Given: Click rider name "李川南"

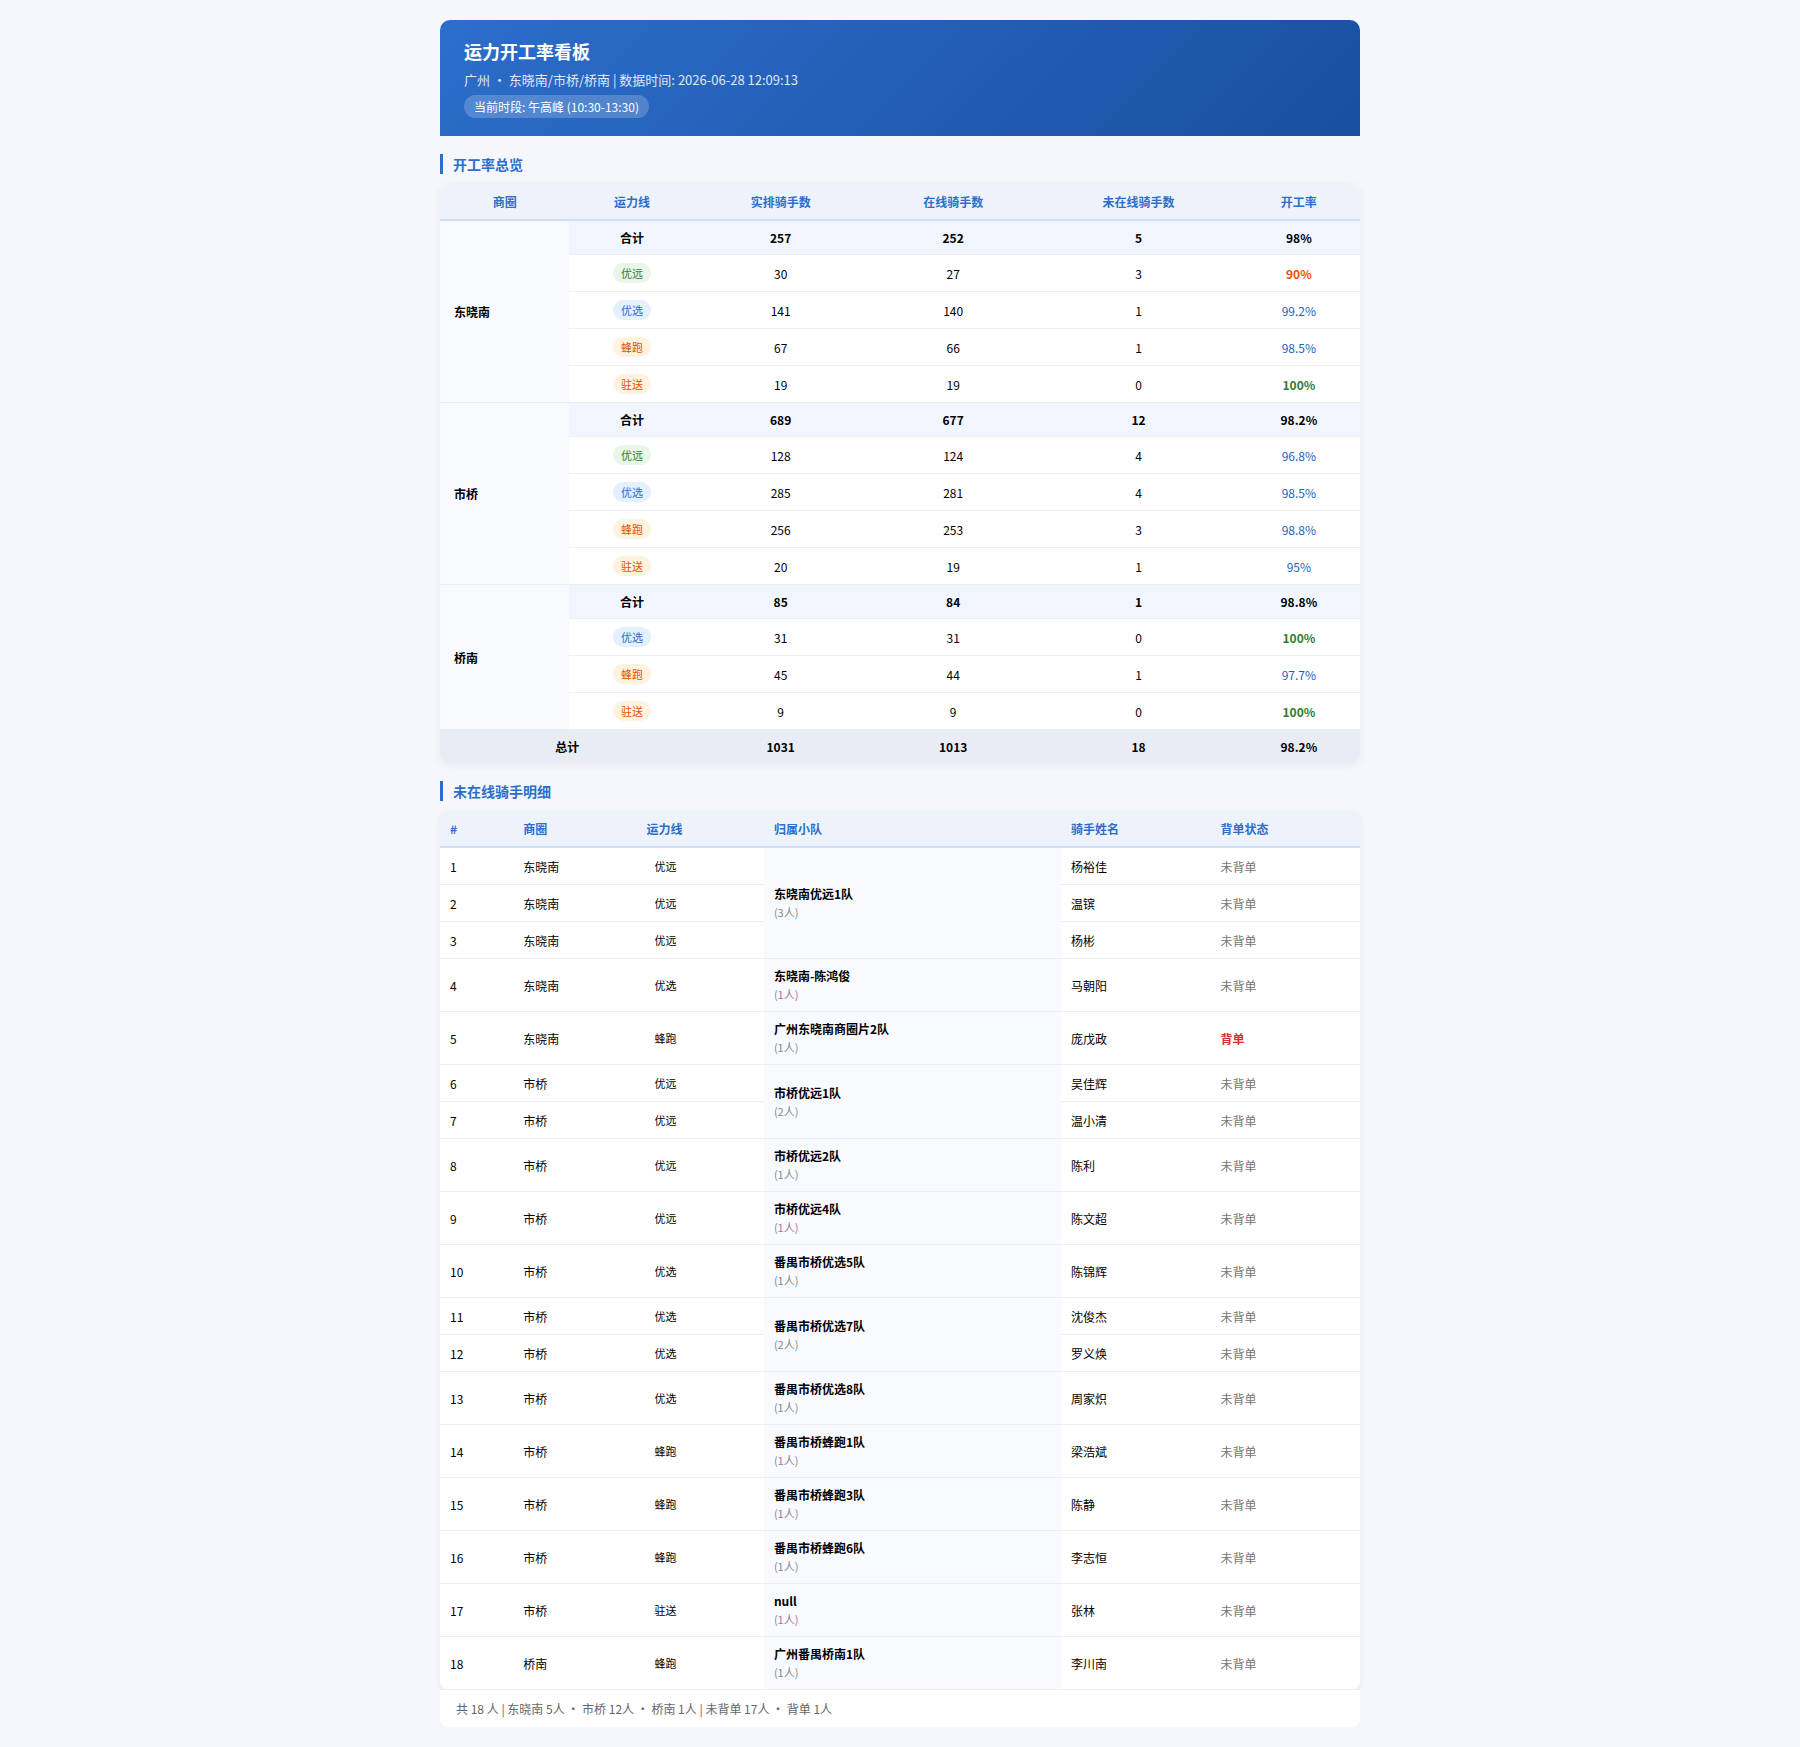Looking at the screenshot, I should point(1089,1664).
